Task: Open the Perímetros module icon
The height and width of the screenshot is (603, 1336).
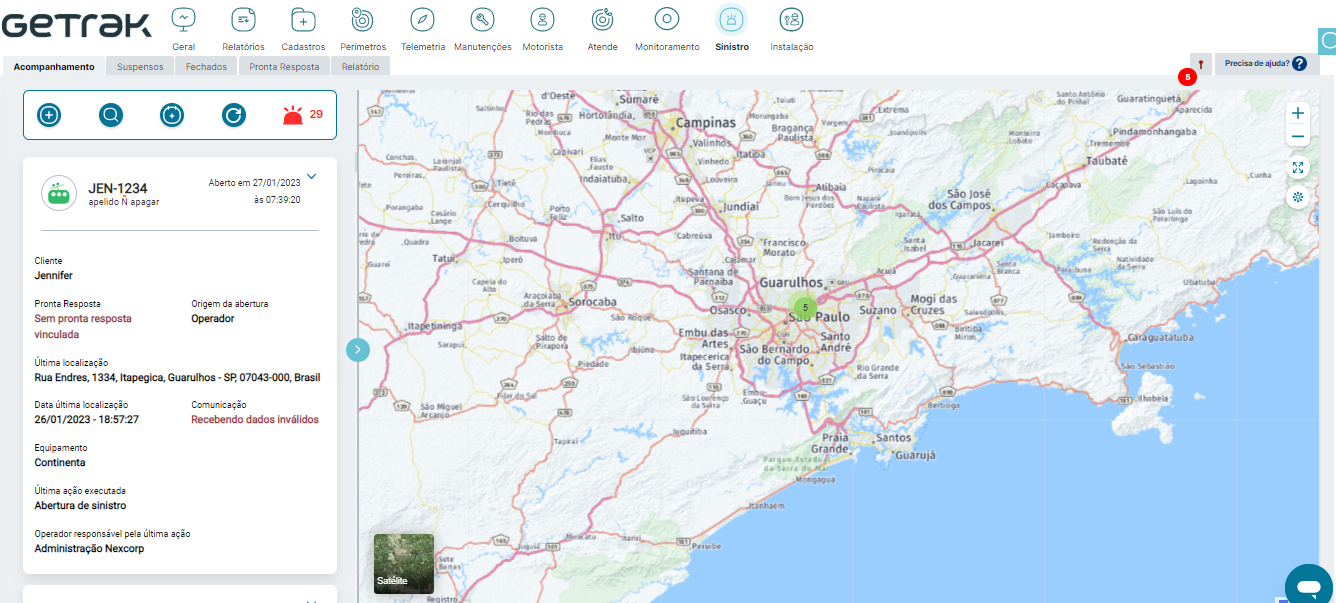Action: pyautogui.click(x=363, y=19)
